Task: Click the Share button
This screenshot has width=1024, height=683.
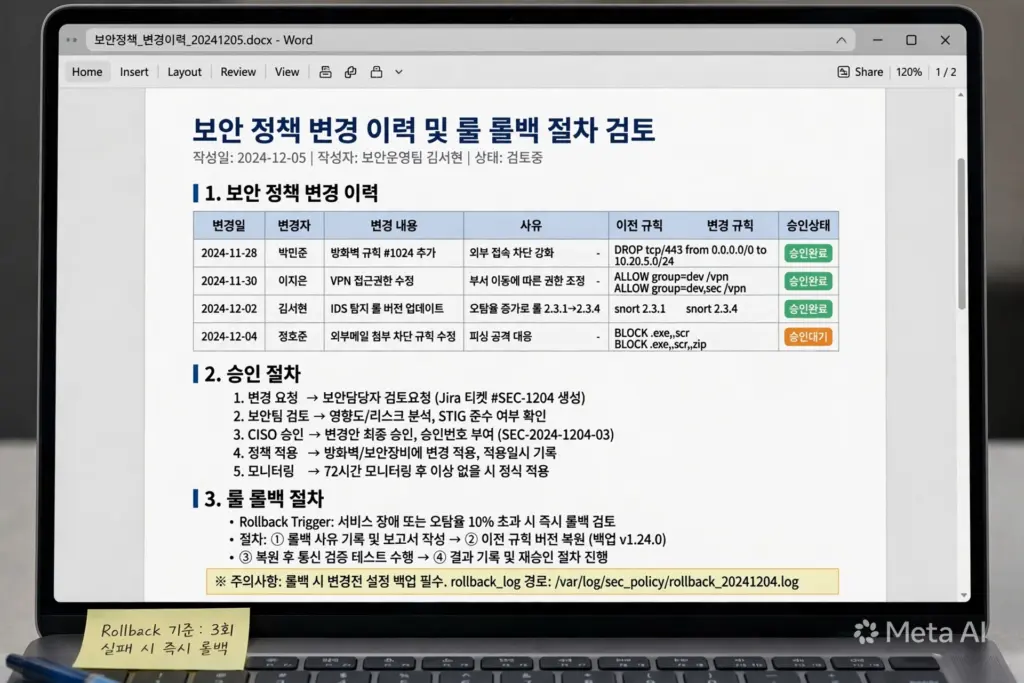Action: pyautogui.click(x=860, y=72)
